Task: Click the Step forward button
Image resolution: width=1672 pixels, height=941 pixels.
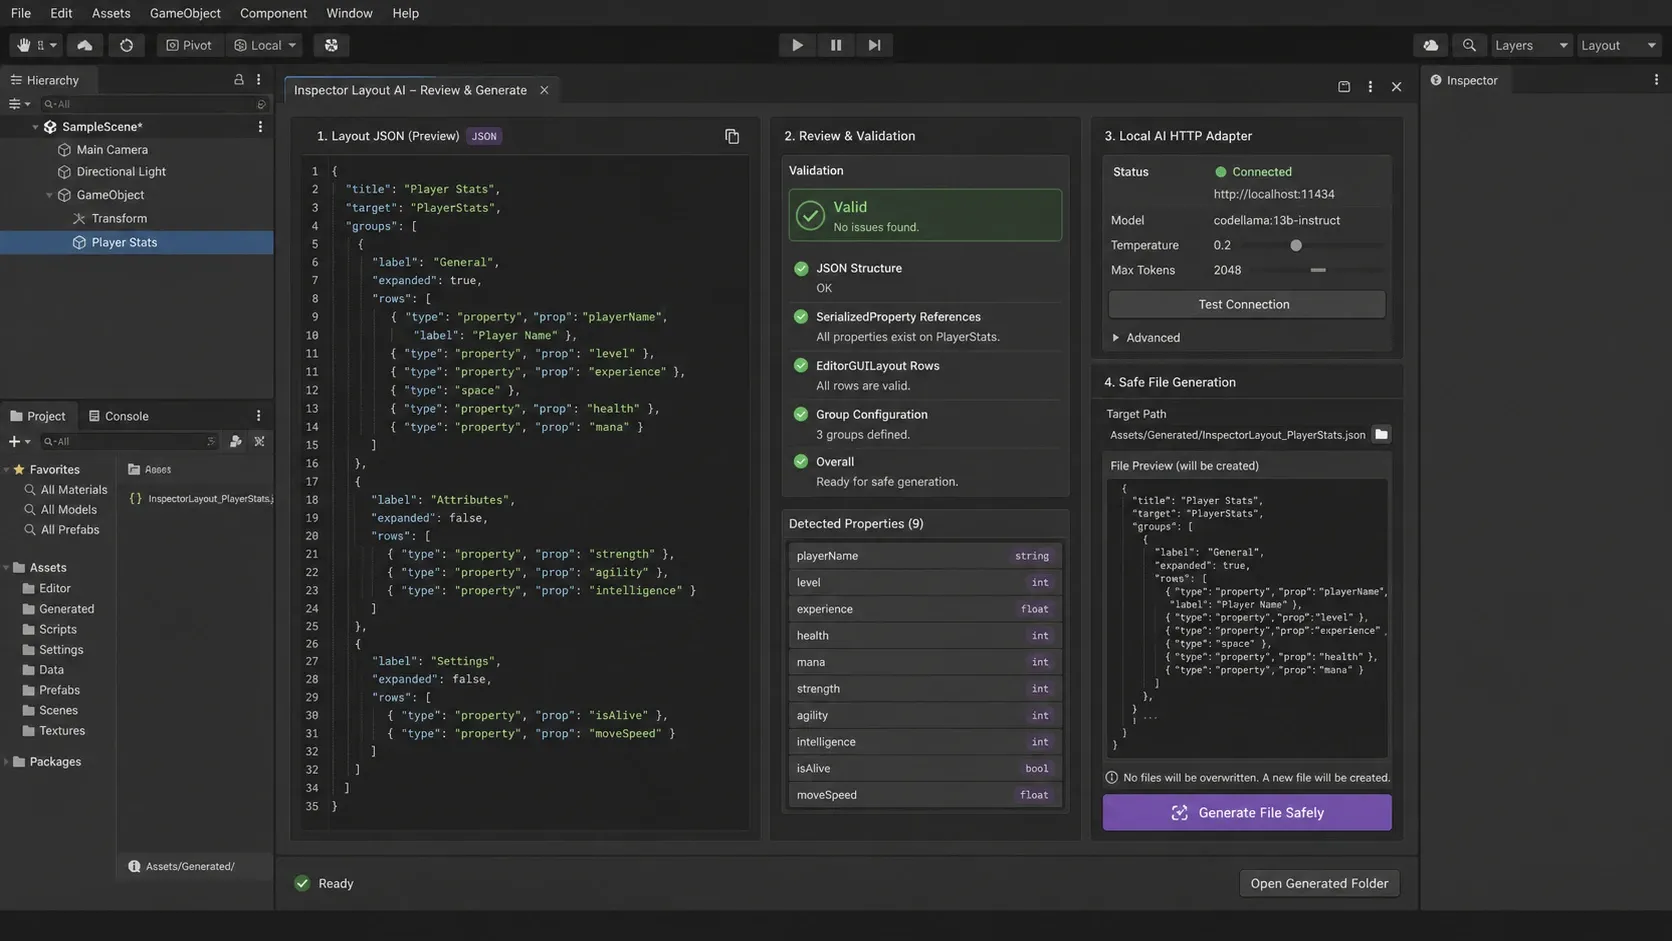Action: [x=874, y=45]
